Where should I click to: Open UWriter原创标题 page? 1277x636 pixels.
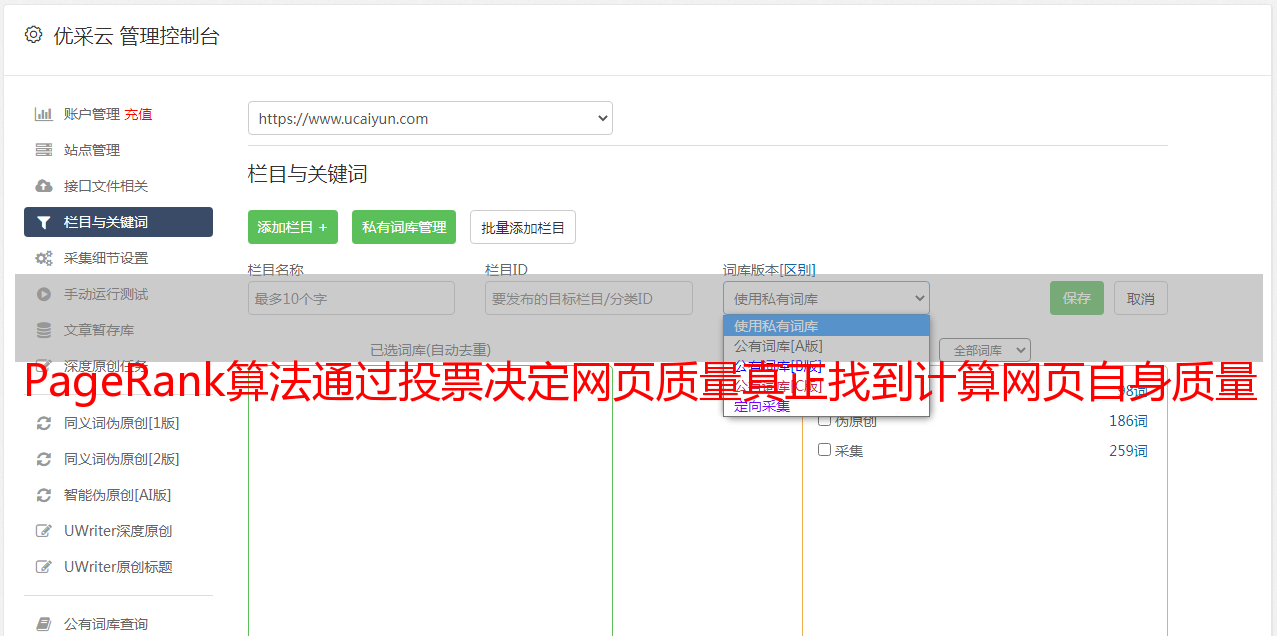[118, 567]
